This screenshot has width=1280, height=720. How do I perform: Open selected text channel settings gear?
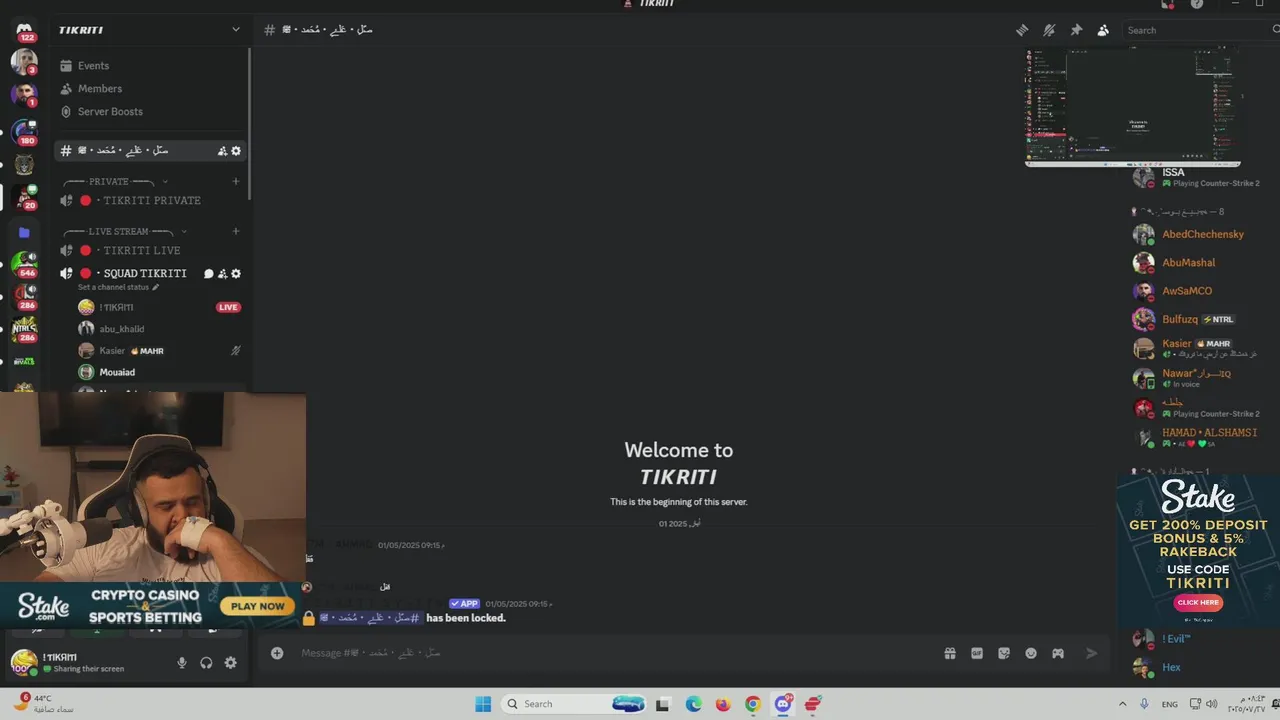[x=236, y=151]
